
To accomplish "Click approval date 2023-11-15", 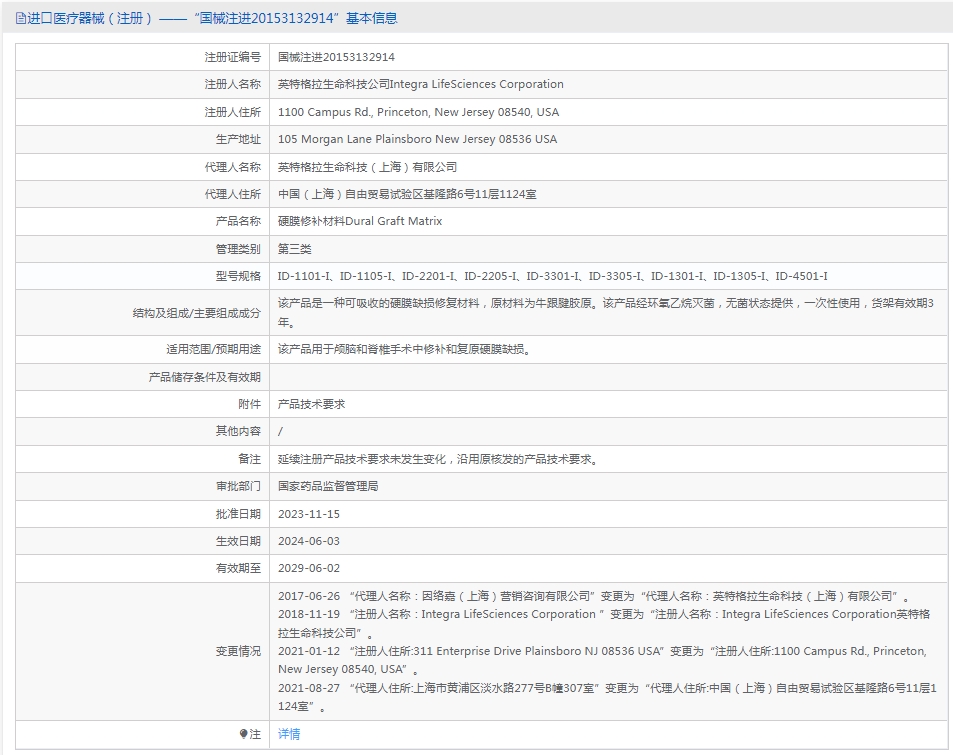I will (x=309, y=514).
